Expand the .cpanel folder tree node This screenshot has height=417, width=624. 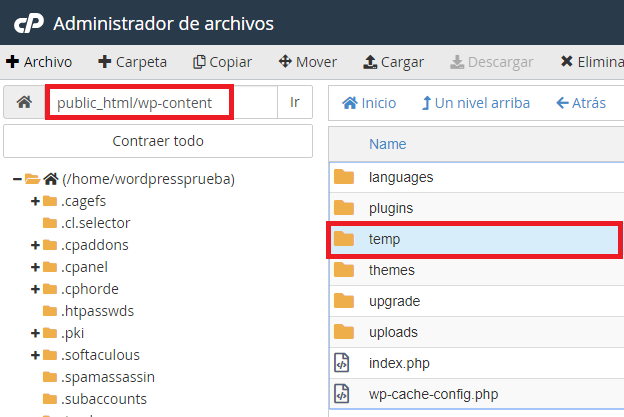click(x=35, y=267)
